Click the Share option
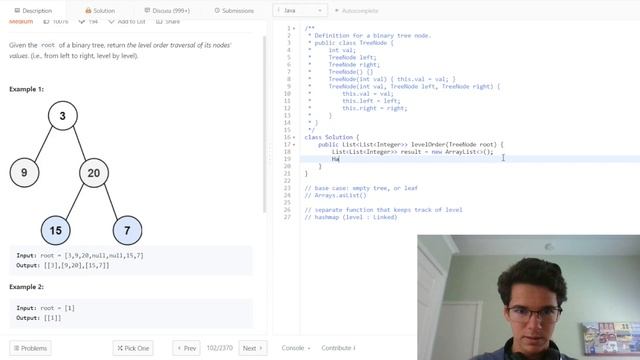640x360 pixels. click(x=168, y=22)
